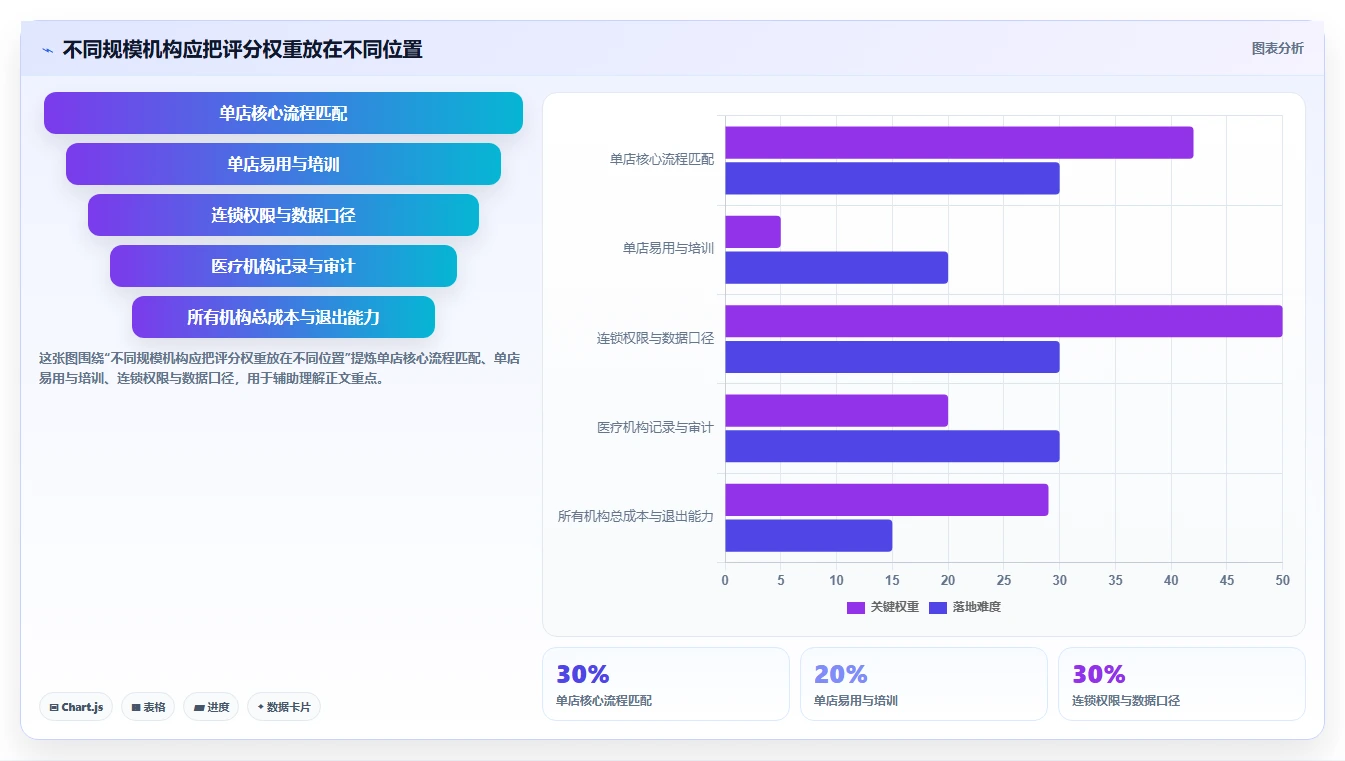Select the 单店核心流程匹配 funnel bar

283,113
